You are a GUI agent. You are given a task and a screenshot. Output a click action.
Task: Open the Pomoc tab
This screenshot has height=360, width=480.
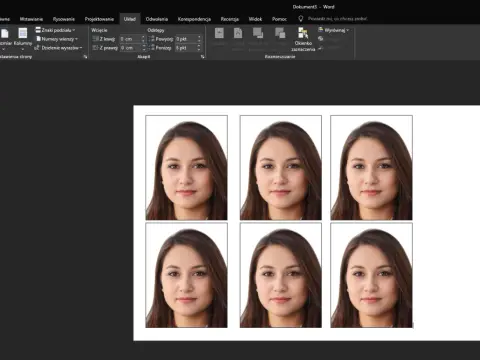point(279,19)
